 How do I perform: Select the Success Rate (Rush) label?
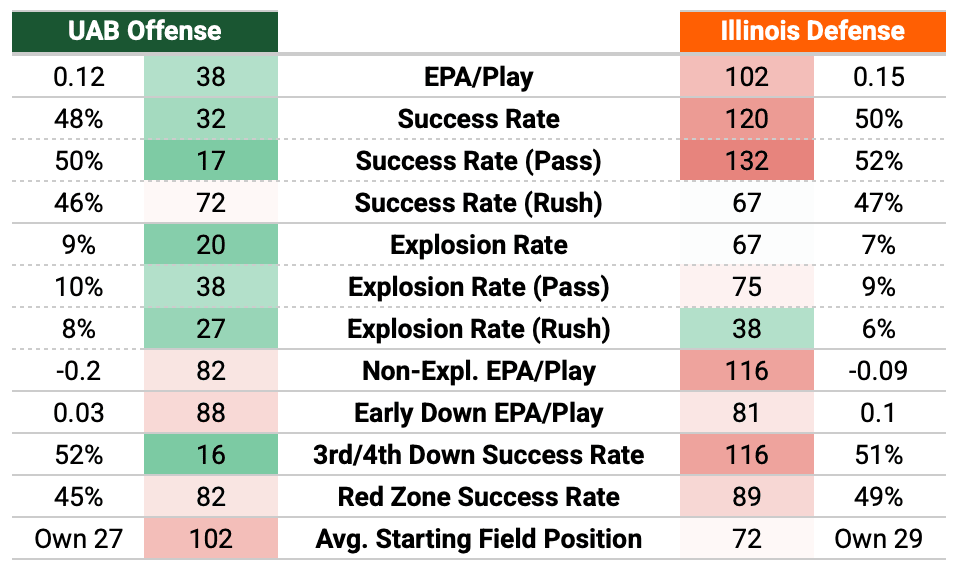tap(478, 203)
